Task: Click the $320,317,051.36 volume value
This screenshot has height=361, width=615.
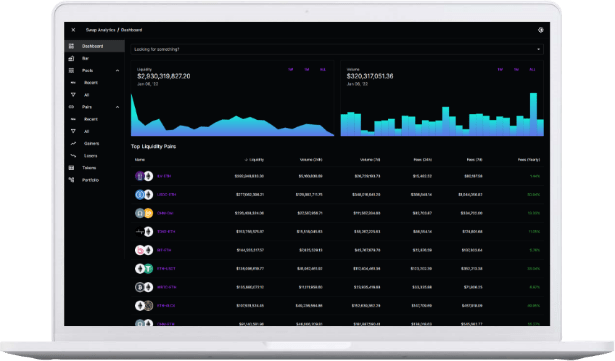Action: (370, 76)
